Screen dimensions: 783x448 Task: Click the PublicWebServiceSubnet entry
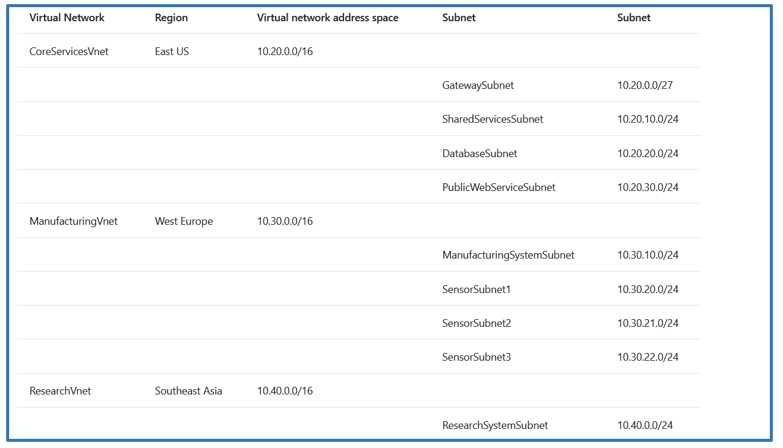(499, 188)
